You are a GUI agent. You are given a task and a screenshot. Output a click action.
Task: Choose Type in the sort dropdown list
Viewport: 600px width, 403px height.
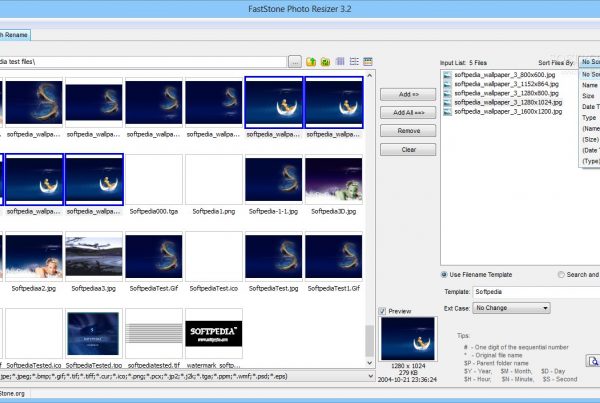click(589, 117)
